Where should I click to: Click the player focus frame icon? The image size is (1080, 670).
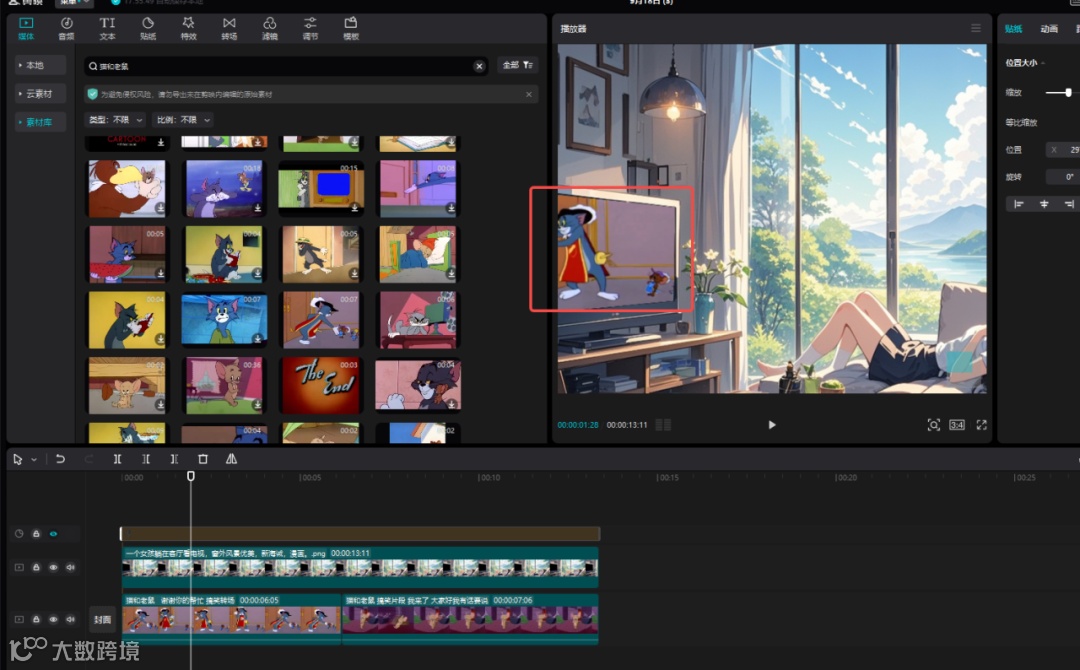(x=933, y=425)
